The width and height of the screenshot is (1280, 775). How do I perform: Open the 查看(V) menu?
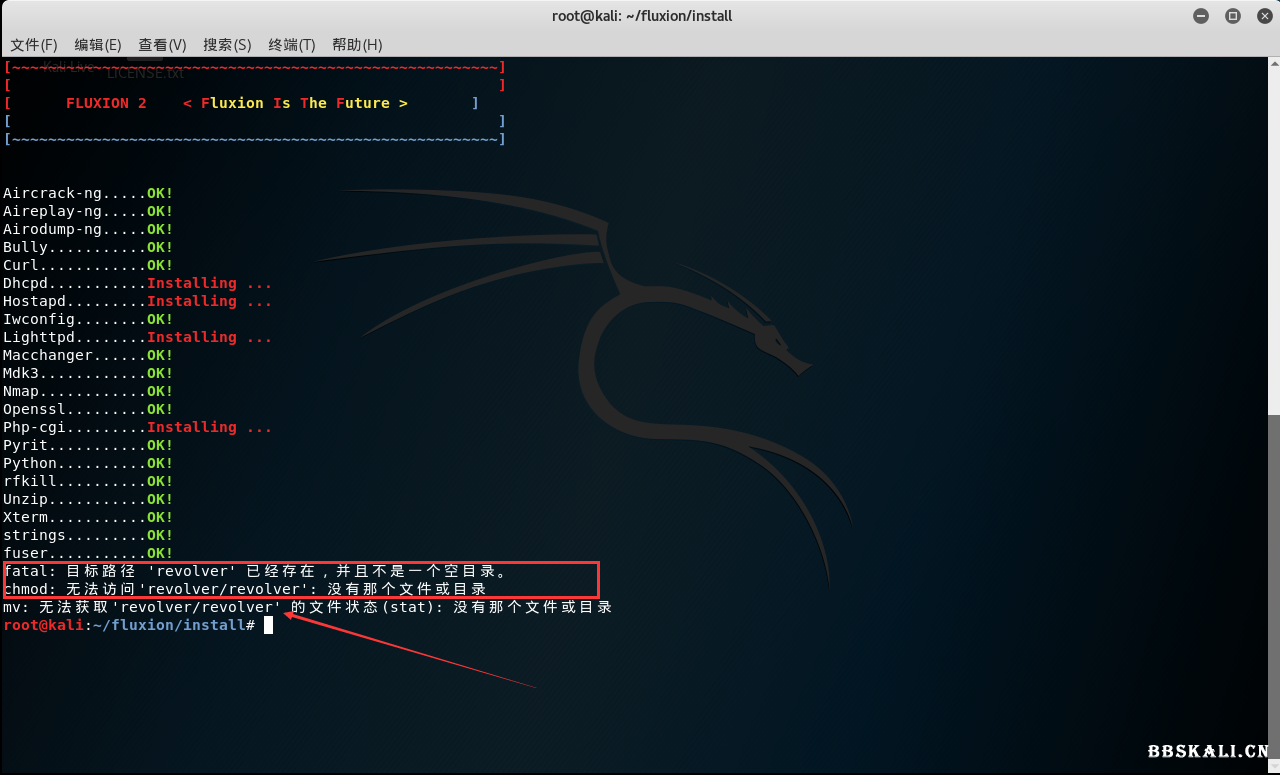[x=162, y=45]
